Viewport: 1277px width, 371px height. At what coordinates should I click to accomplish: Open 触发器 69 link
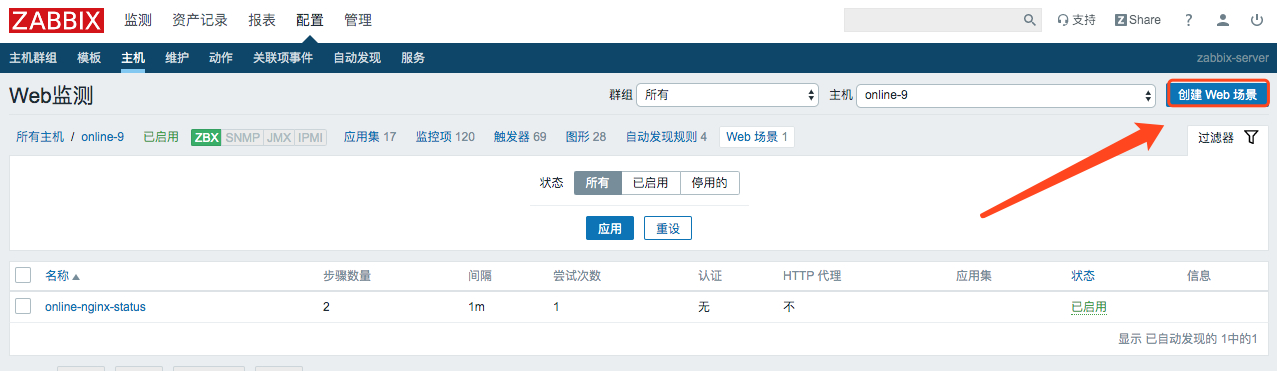[520, 137]
